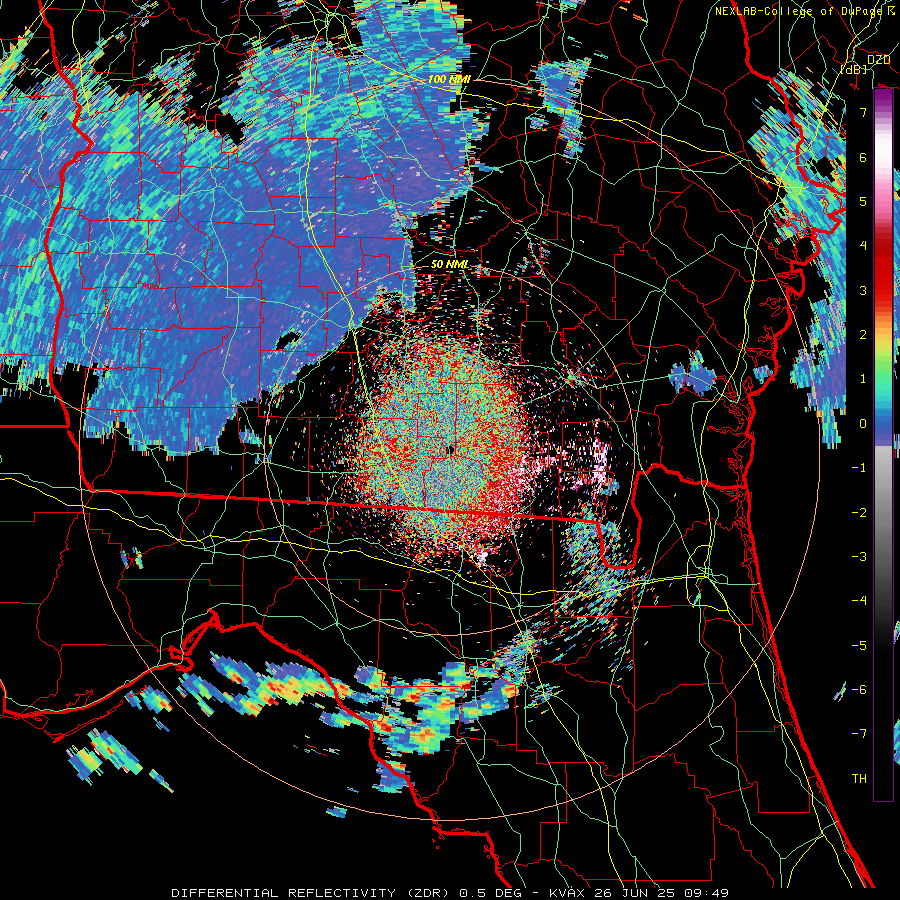This screenshot has width=900, height=900.
Task: Click the "NEXLAB-College of DuPage" header text
Action: 800,11
